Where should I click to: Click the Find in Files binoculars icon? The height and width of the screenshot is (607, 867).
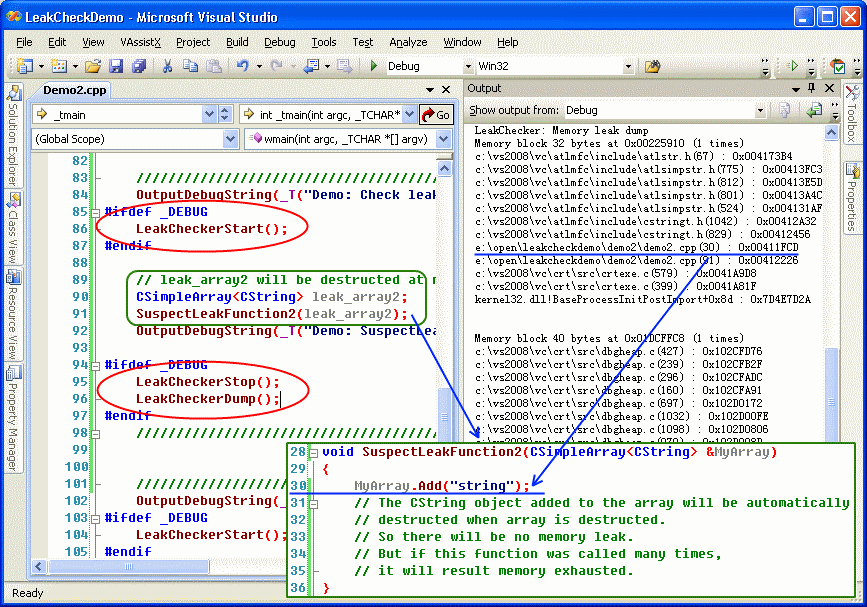pyautogui.click(x=652, y=66)
